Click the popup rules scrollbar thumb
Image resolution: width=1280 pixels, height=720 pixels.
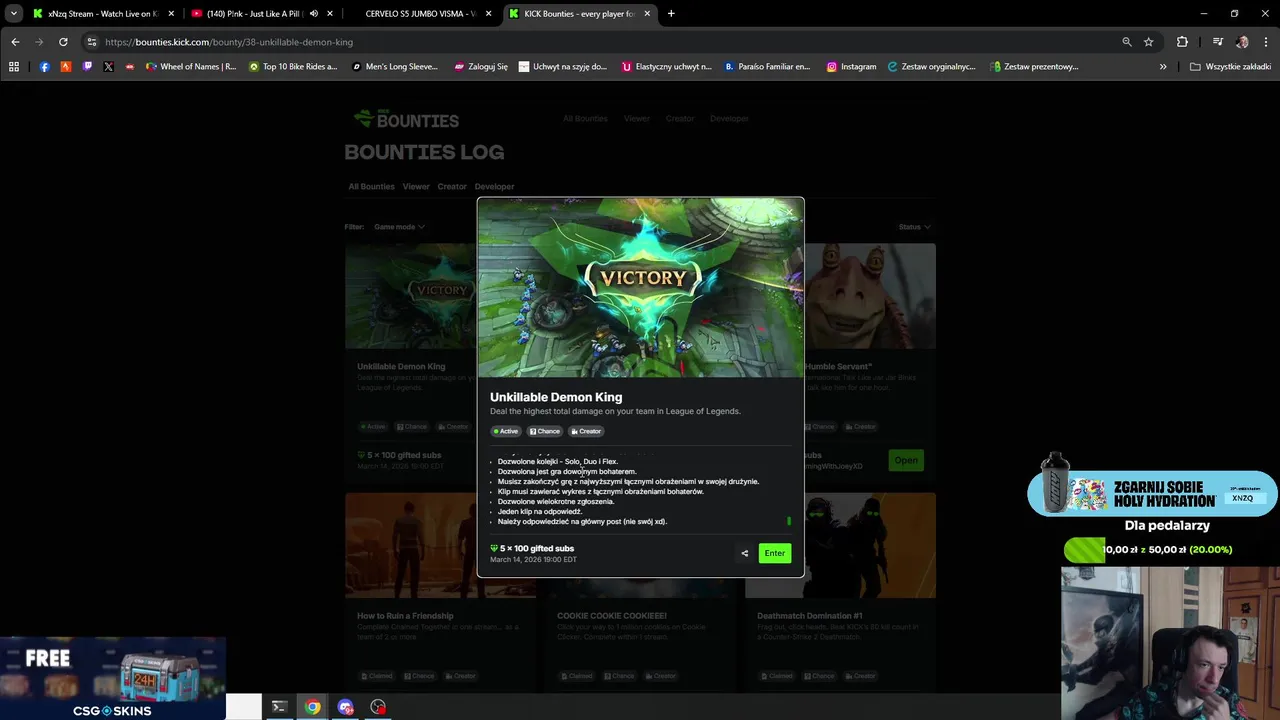tap(789, 521)
